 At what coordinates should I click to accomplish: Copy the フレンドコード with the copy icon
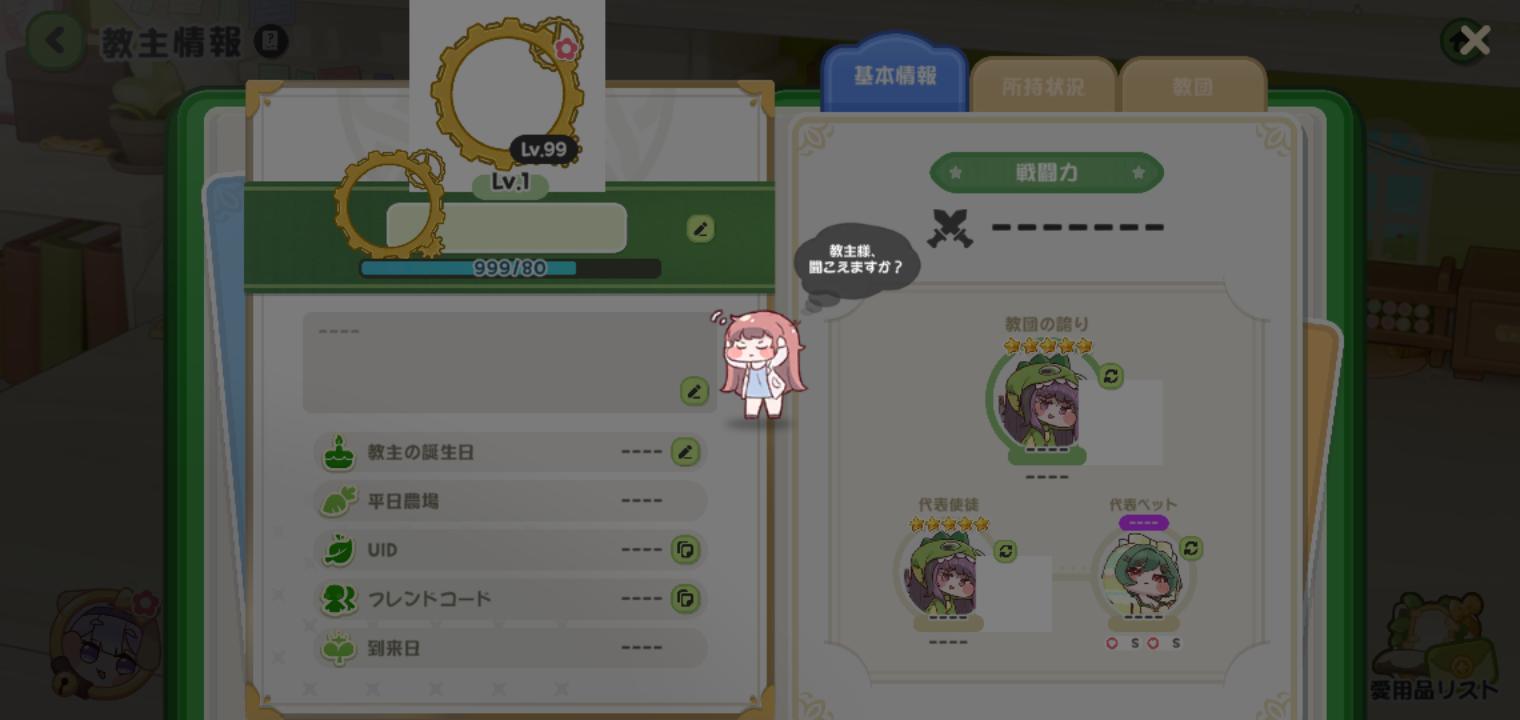click(x=685, y=598)
